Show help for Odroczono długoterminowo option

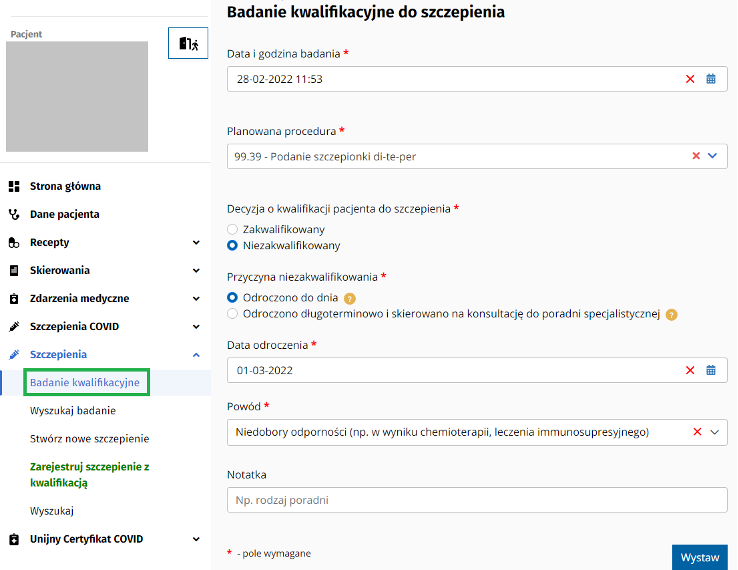(672, 314)
